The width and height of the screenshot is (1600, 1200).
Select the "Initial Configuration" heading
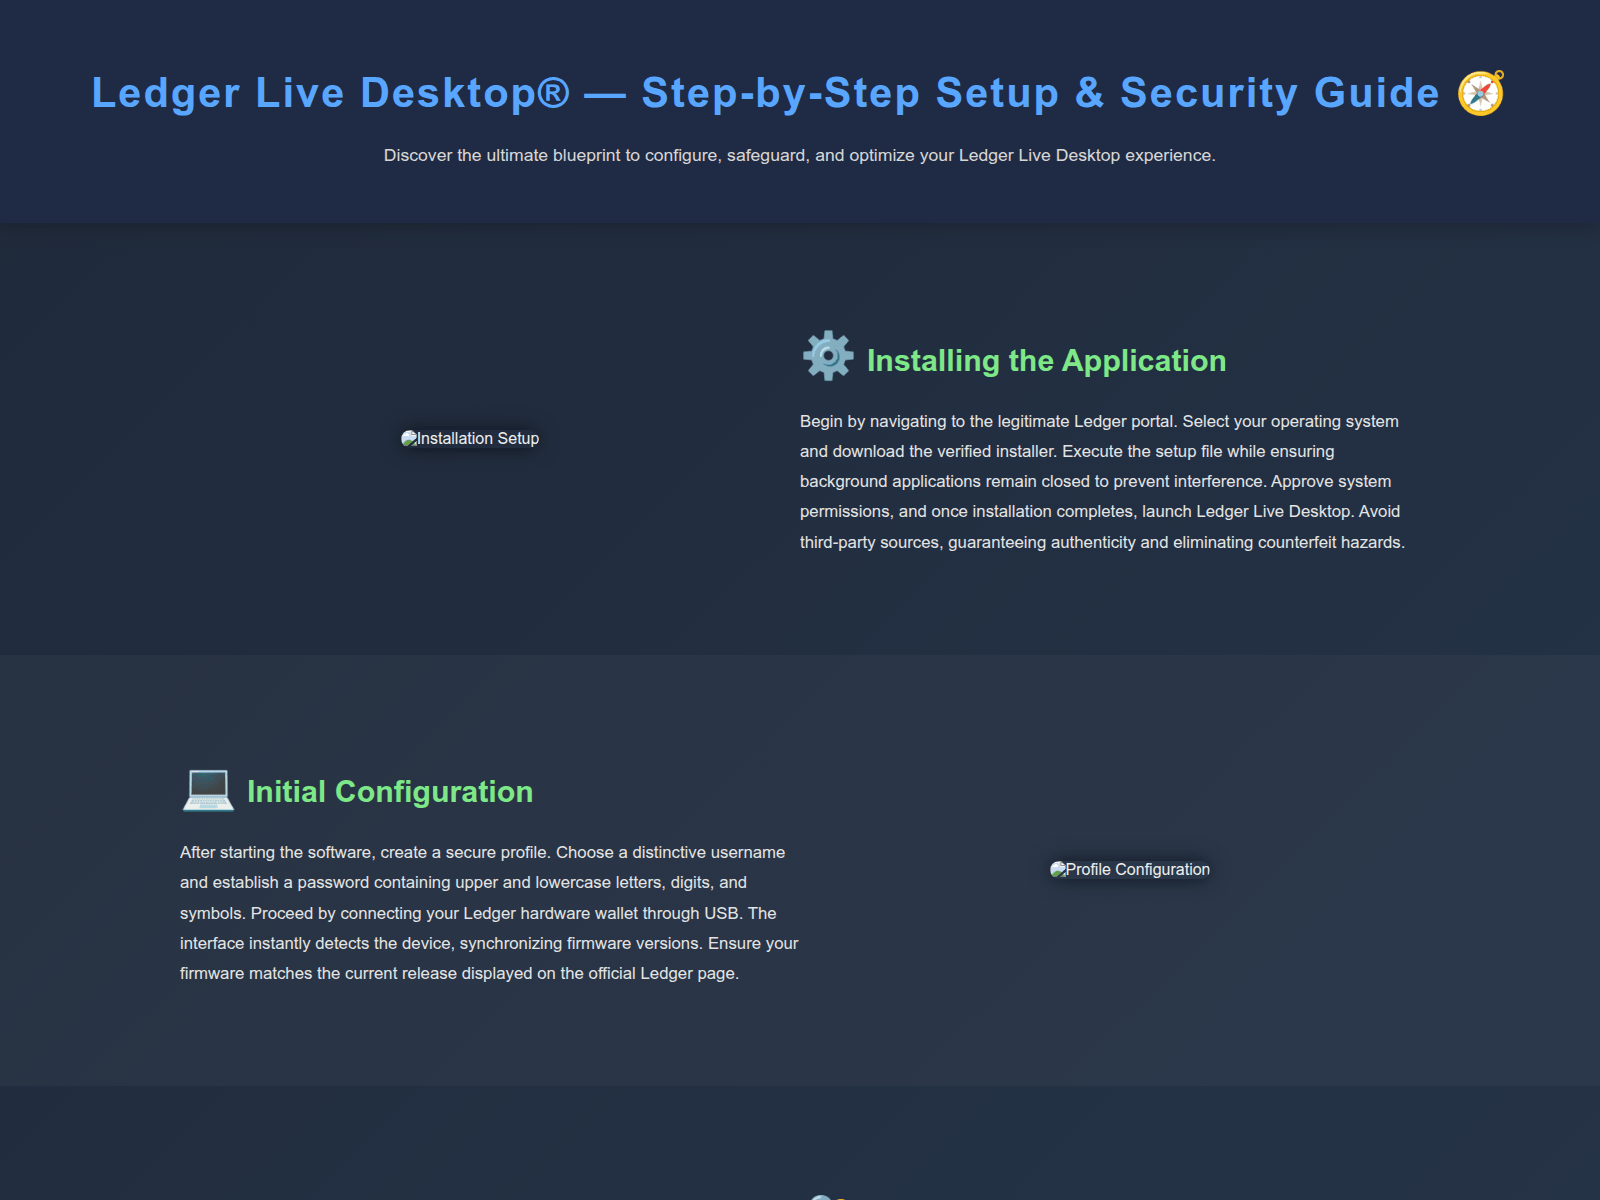pyautogui.click(x=390, y=791)
